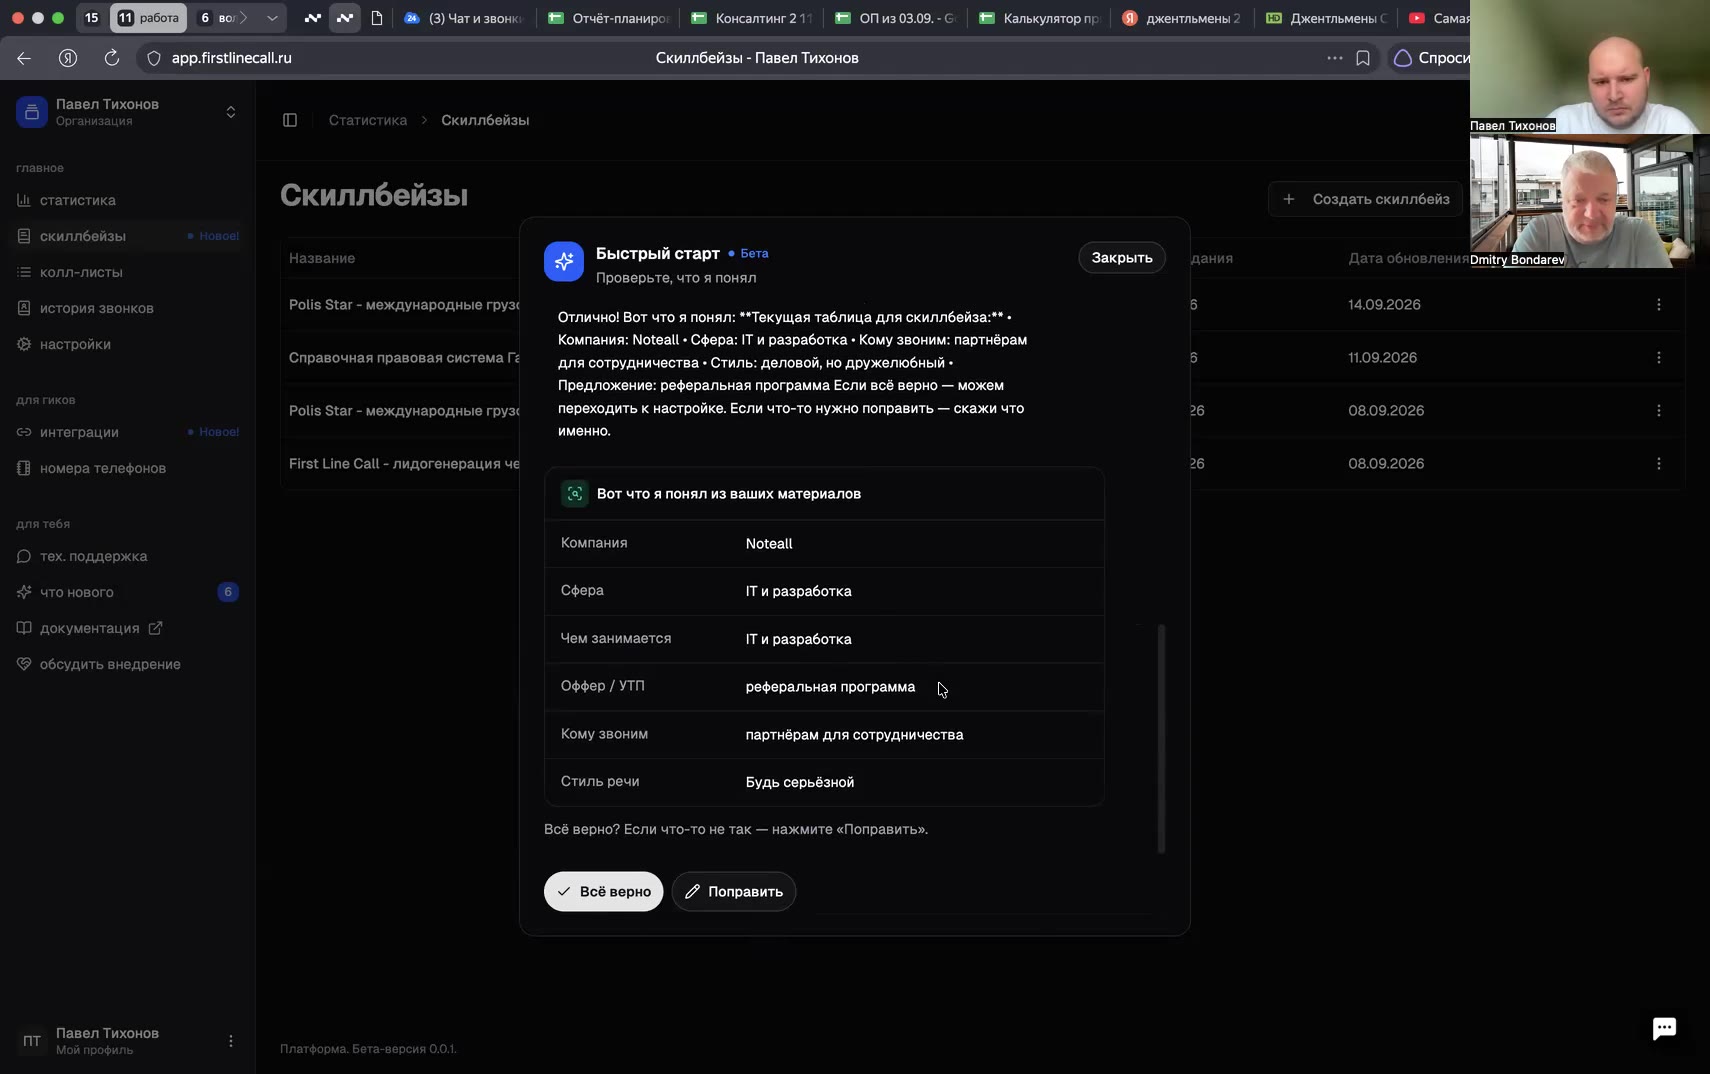Switch to Чат и звонки tab
This screenshot has height=1074, width=1710.
click(465, 18)
